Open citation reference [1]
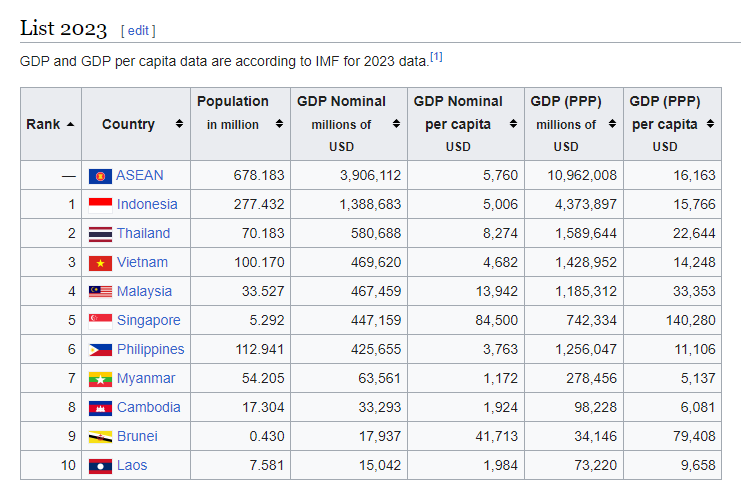741x492 pixels. (436, 57)
